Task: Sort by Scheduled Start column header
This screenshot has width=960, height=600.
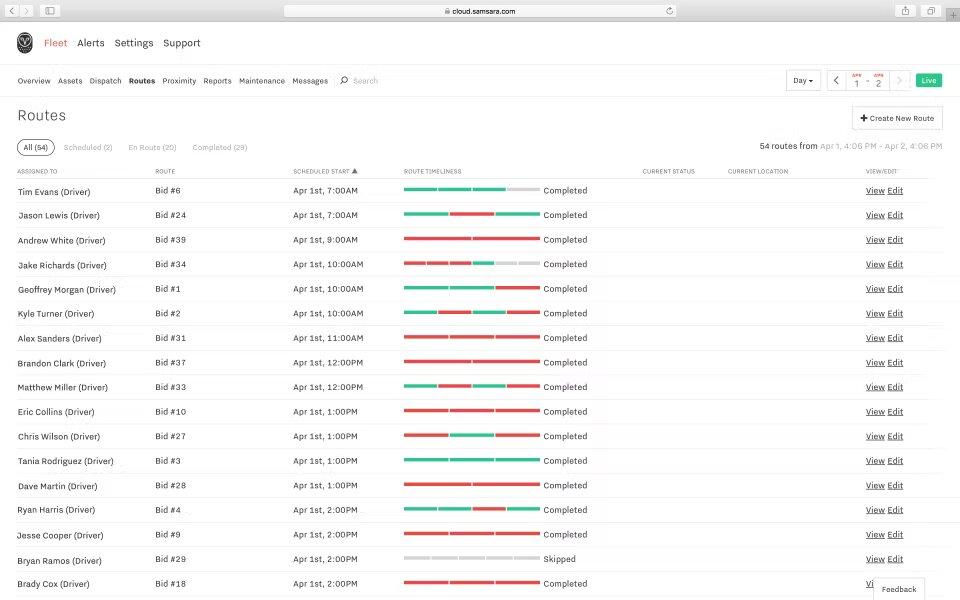Action: 324,171
